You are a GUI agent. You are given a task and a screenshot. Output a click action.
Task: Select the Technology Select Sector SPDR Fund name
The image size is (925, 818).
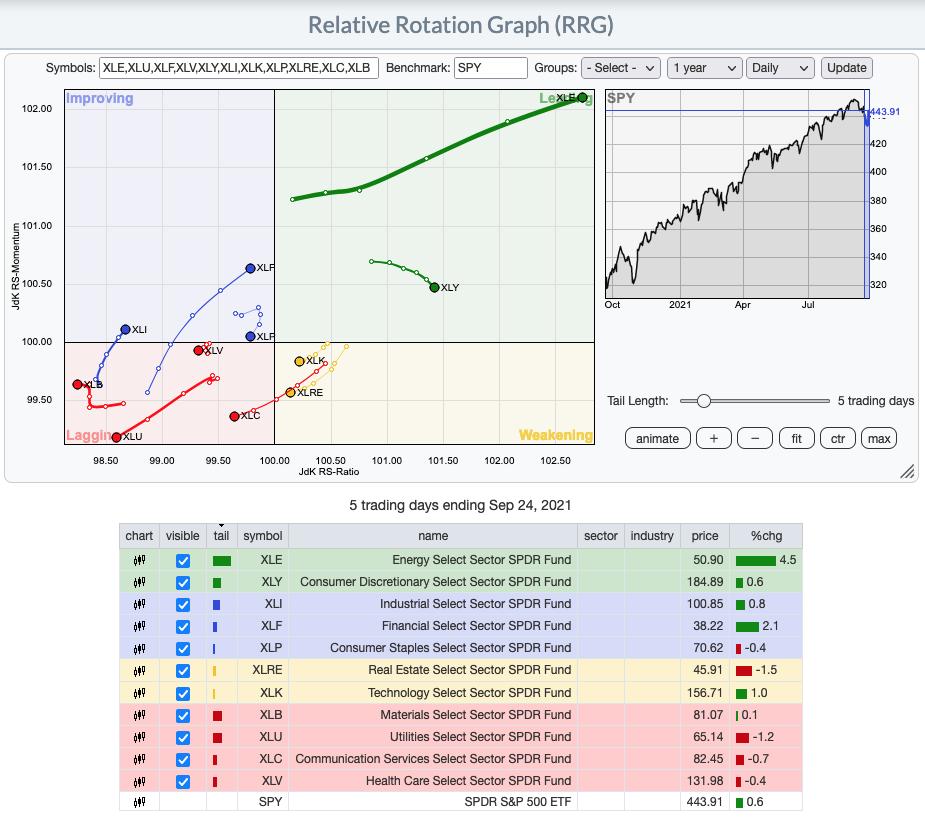click(470, 692)
